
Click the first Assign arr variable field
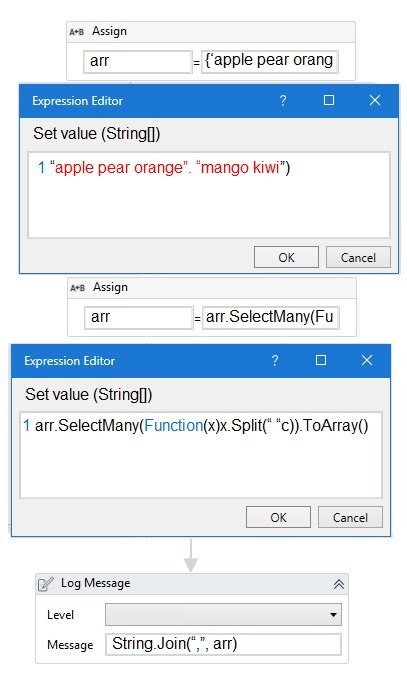pos(137,62)
